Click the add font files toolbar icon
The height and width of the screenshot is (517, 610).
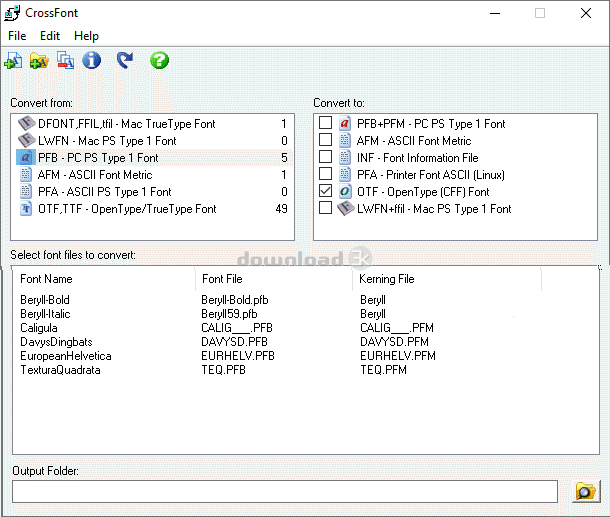[13, 61]
